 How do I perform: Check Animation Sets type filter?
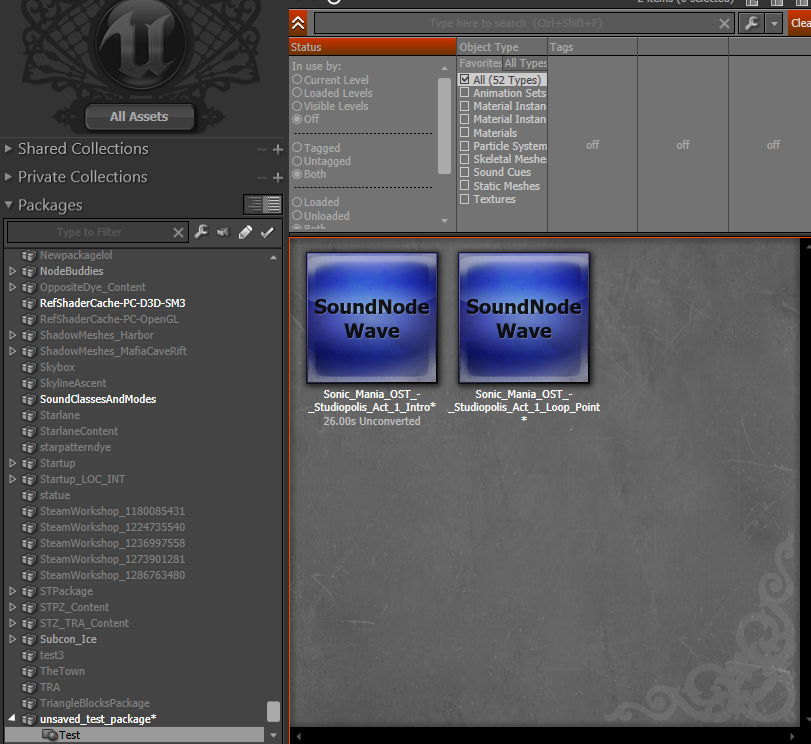click(x=464, y=93)
